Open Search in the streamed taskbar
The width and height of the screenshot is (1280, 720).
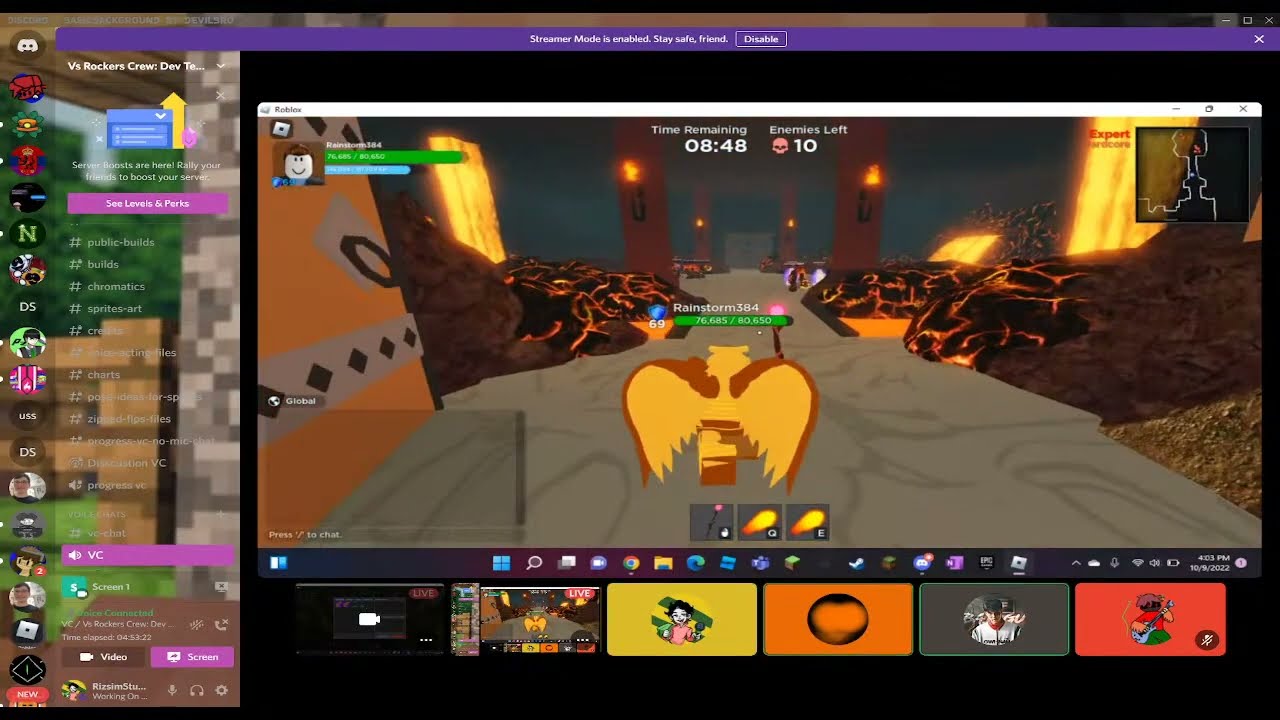tap(534, 563)
